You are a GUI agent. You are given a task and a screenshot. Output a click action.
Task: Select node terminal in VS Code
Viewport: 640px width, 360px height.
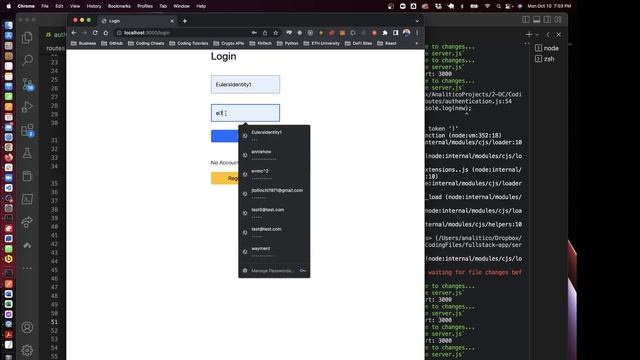coord(547,48)
